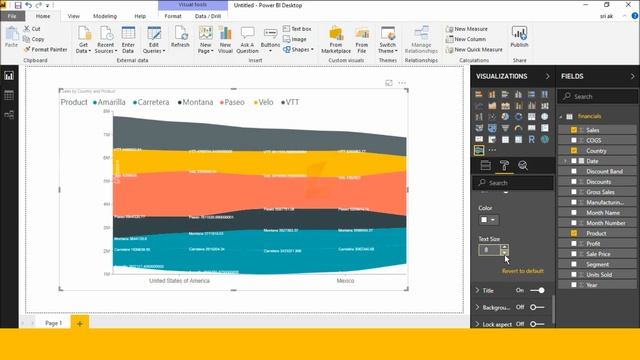Turn off the Title toggle
This screenshot has width=640, height=360.
pyautogui.click(x=537, y=291)
